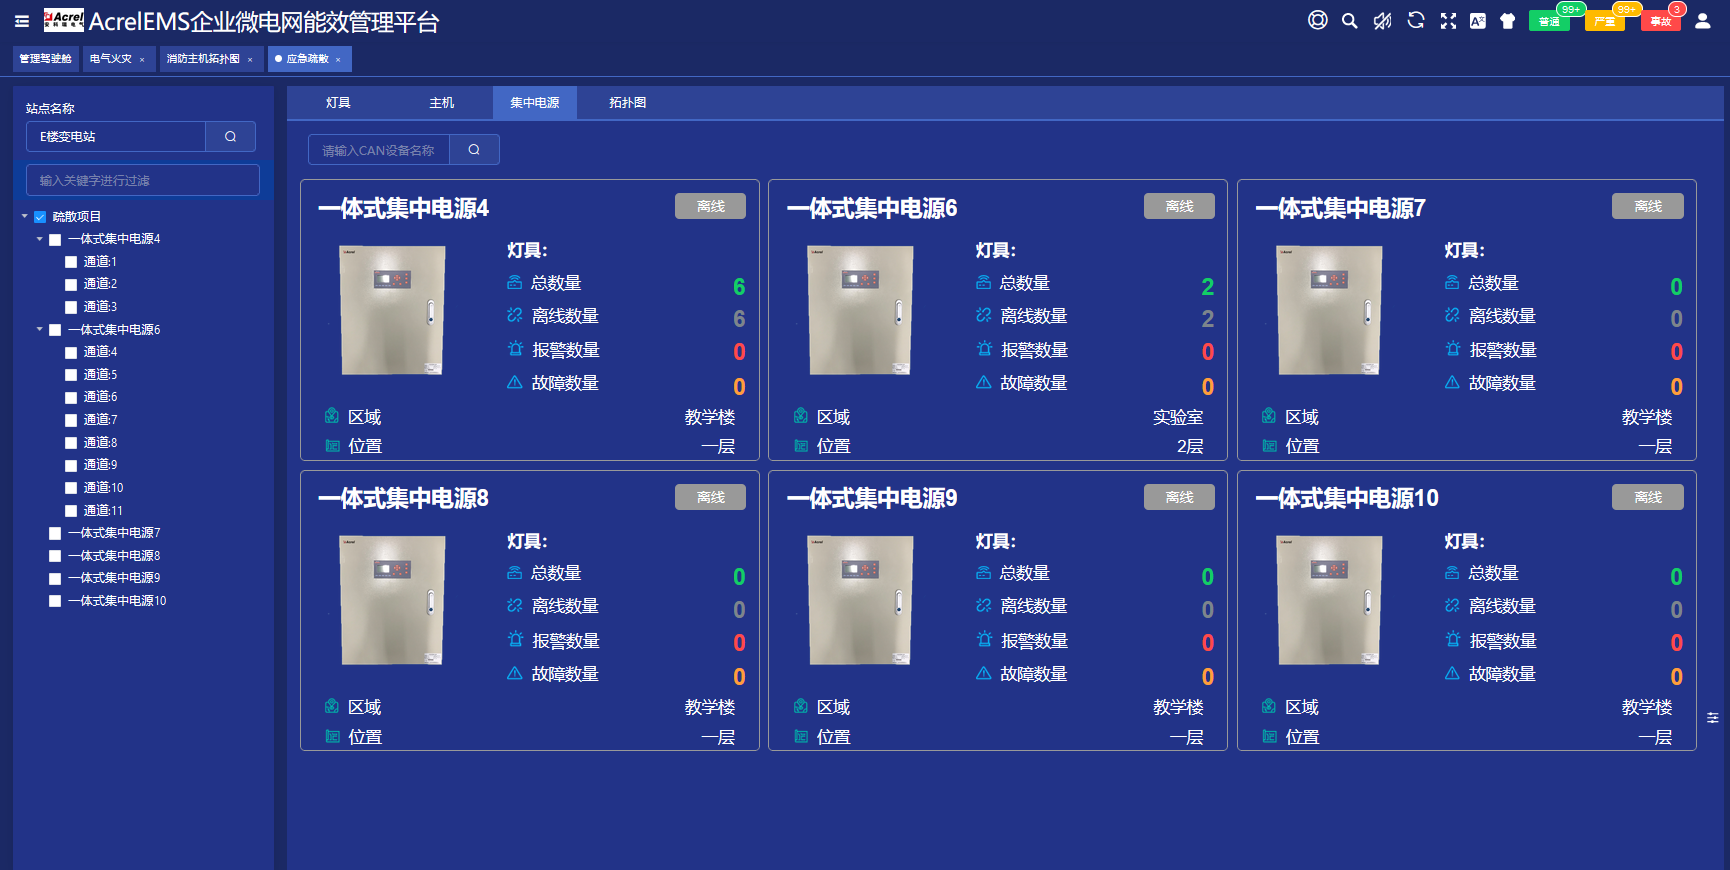Check the 通道:1 checkbox
The height and width of the screenshot is (870, 1730).
71,262
